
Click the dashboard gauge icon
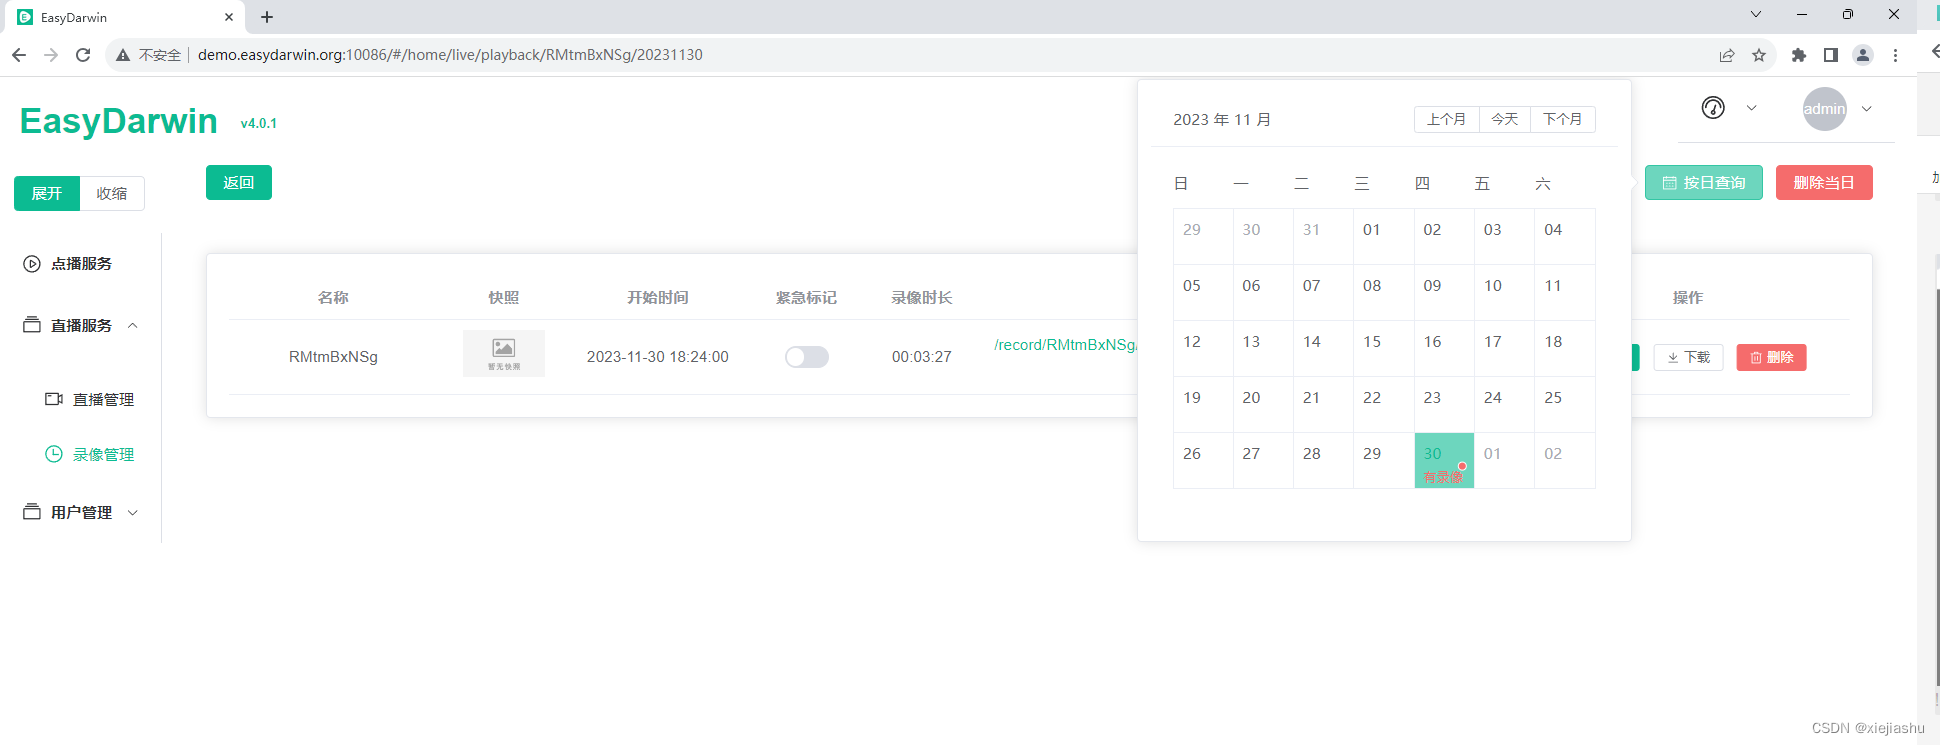pos(1713,108)
